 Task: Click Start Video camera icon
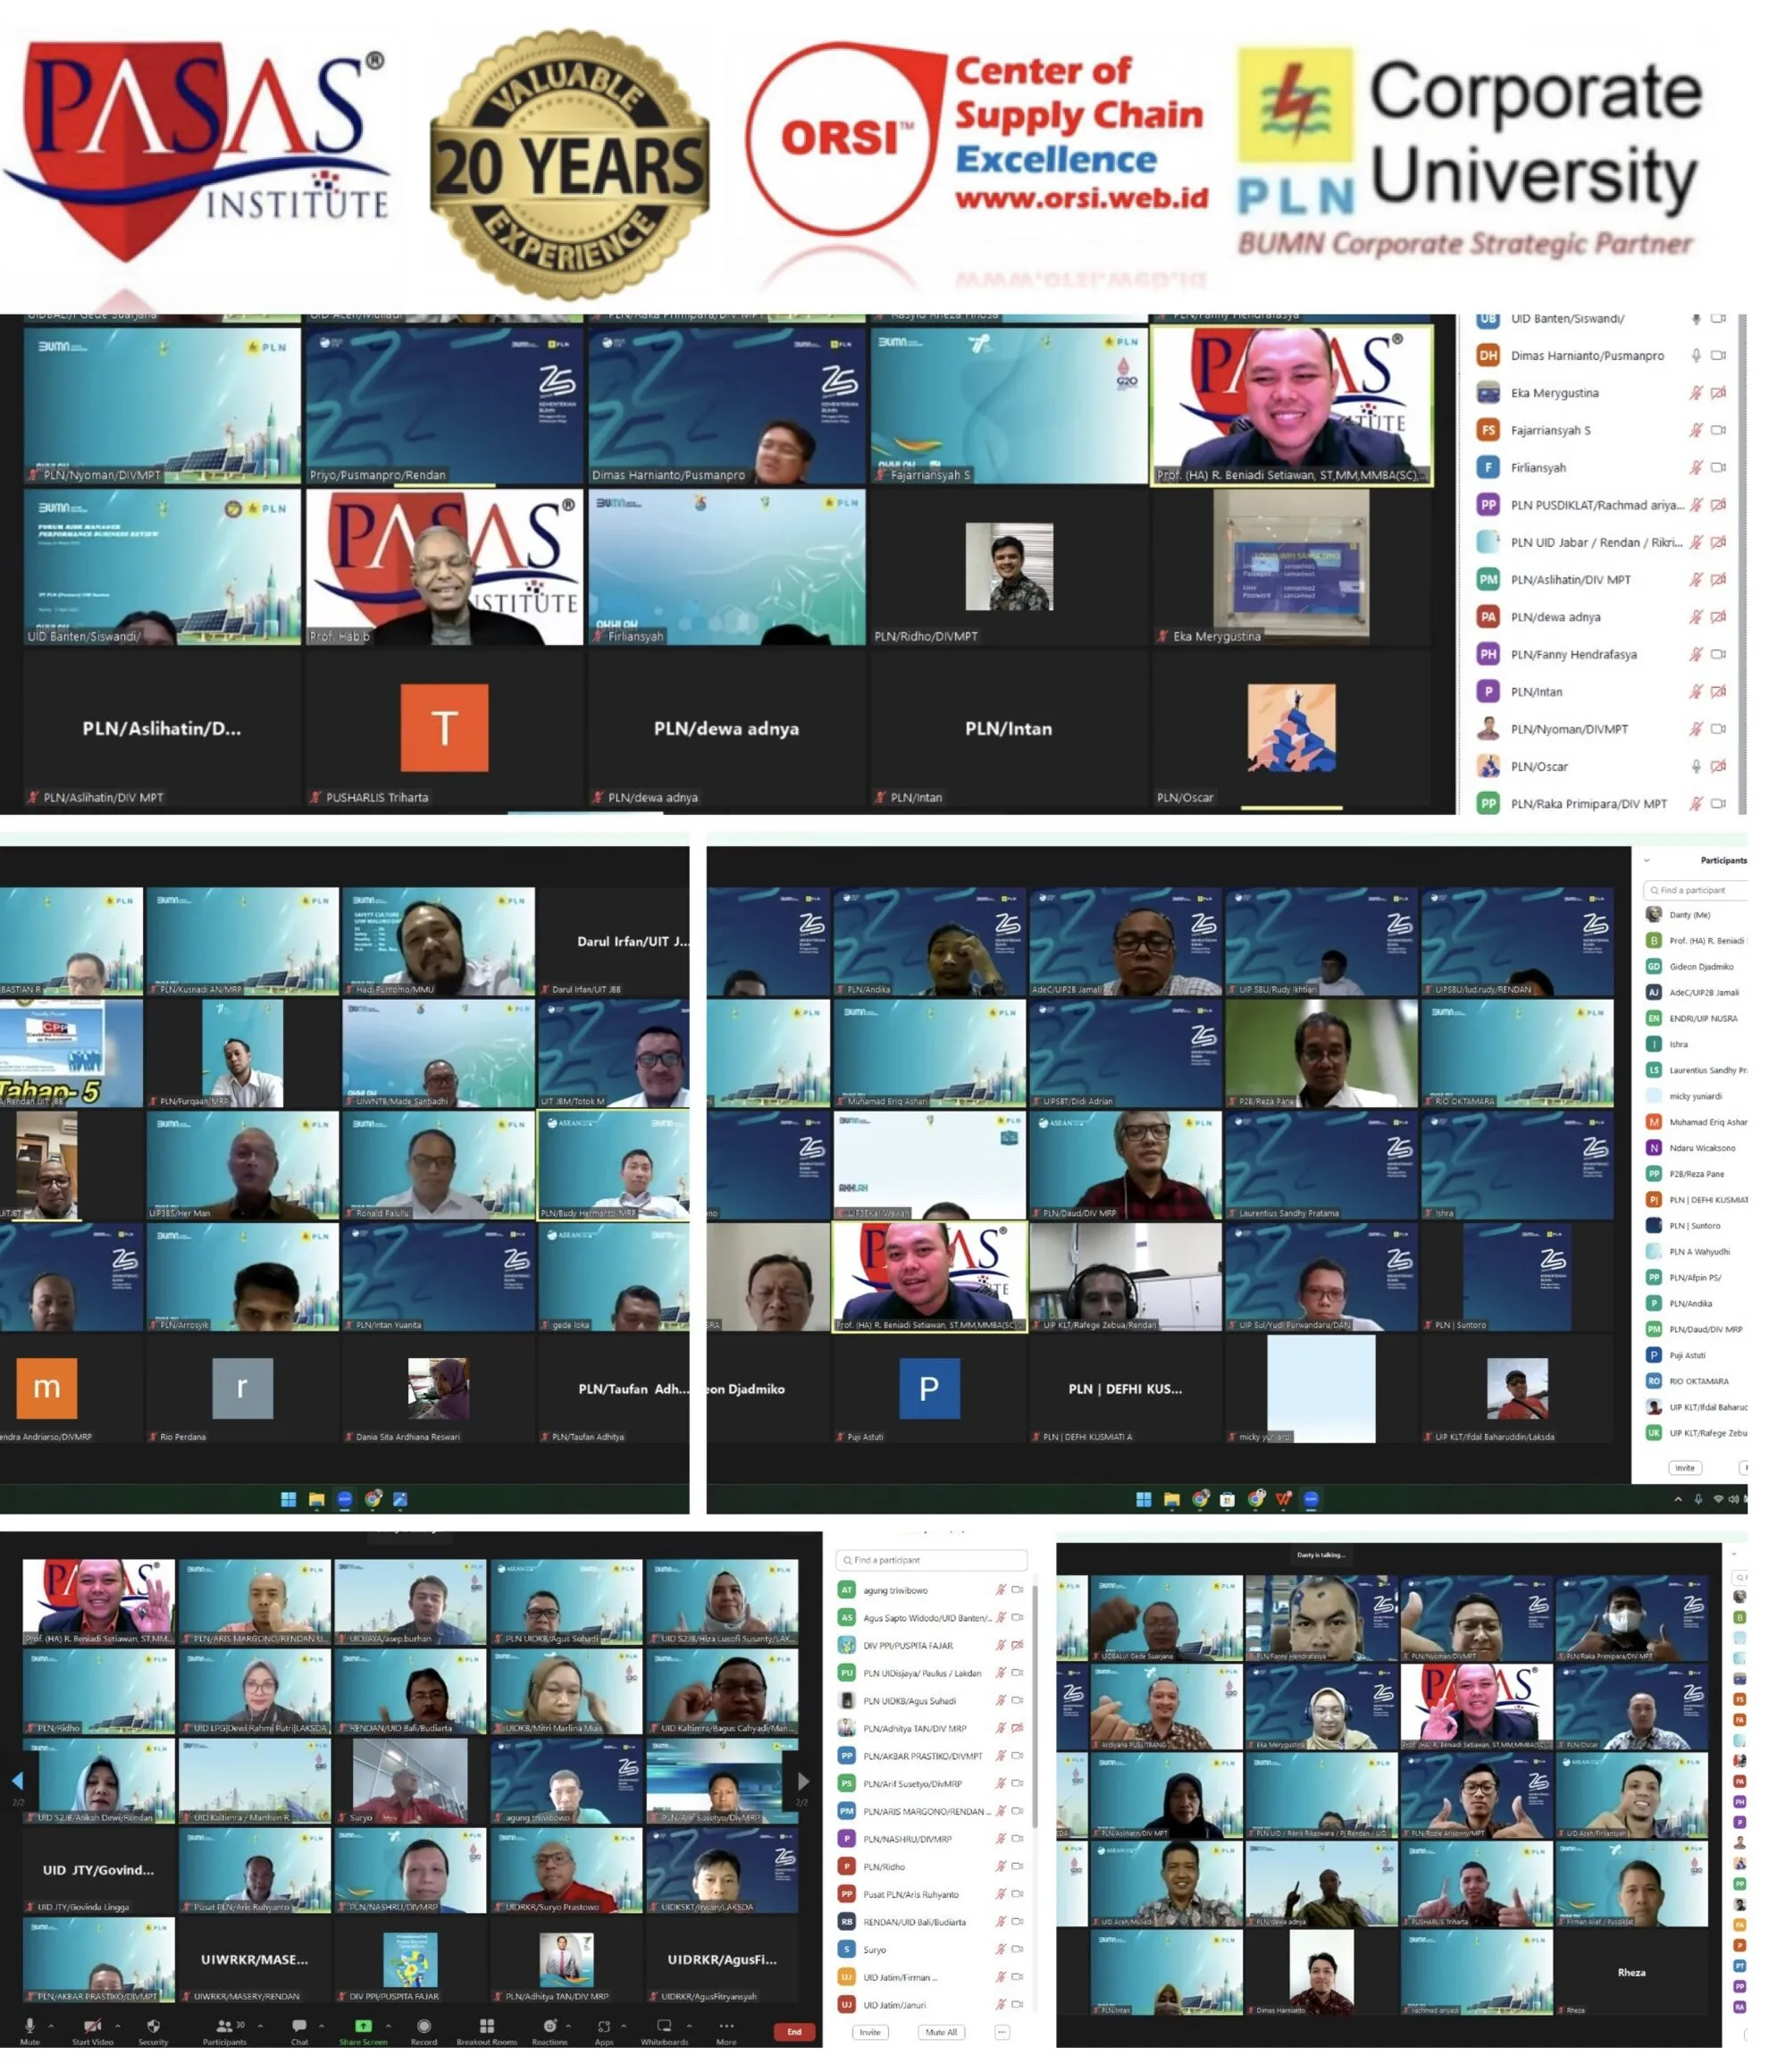point(92,2025)
